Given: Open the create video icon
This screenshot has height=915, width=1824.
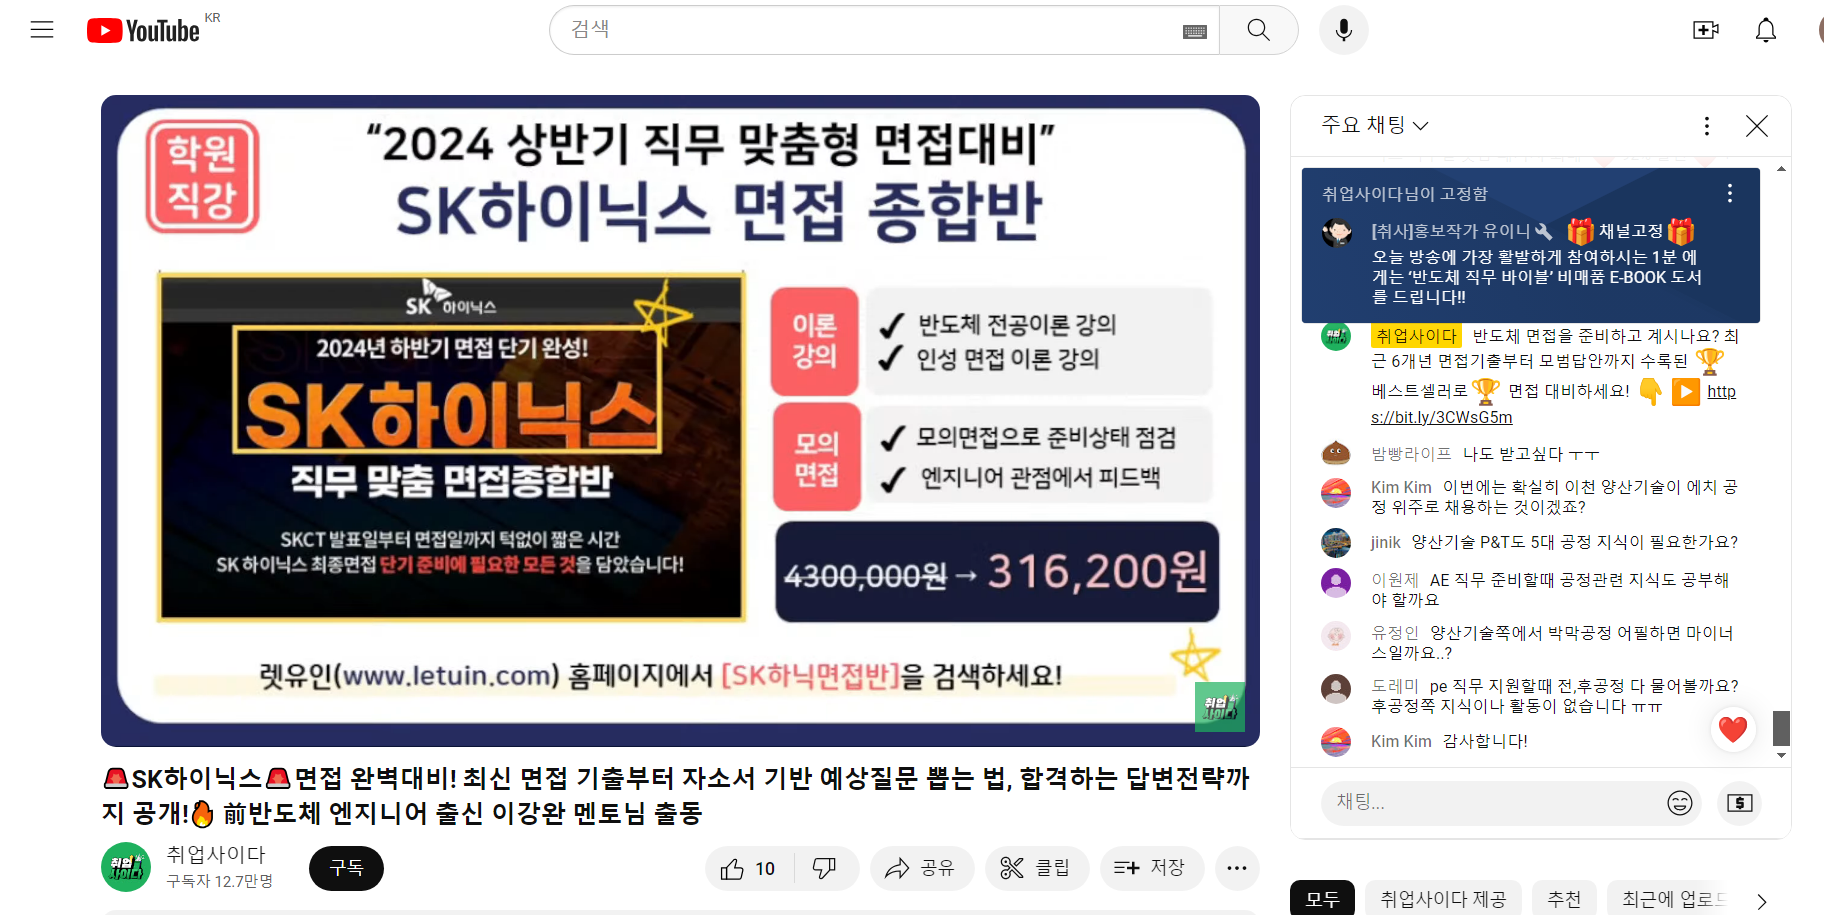Looking at the screenshot, I should click(x=1705, y=30).
